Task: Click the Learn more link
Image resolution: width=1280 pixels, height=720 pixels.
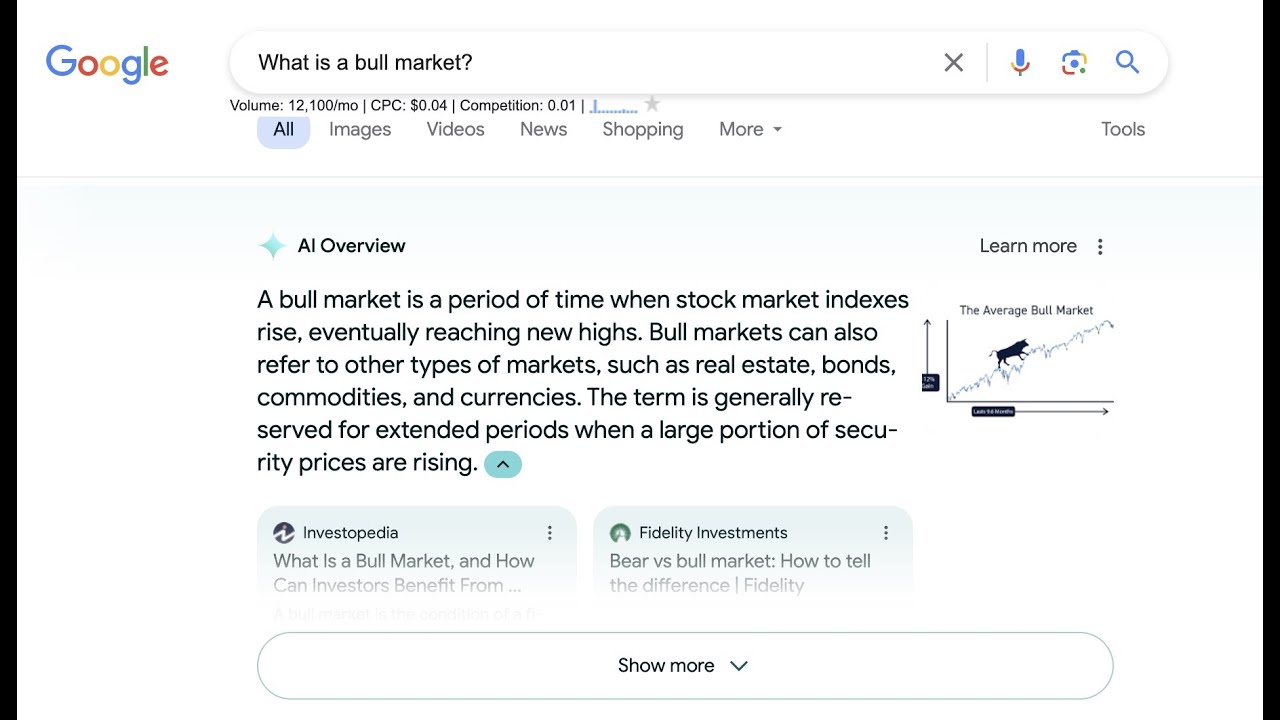Action: (1028, 246)
